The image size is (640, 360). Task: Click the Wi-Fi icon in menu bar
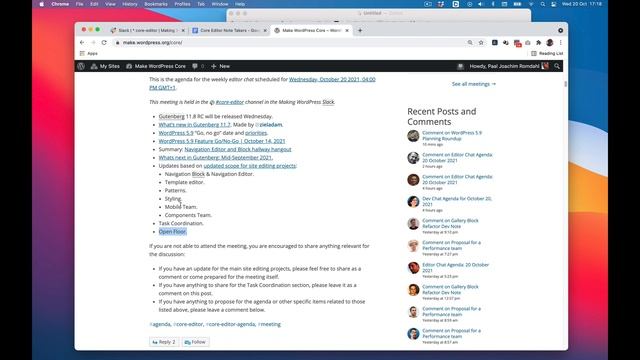pyautogui.click(x=531, y=4)
